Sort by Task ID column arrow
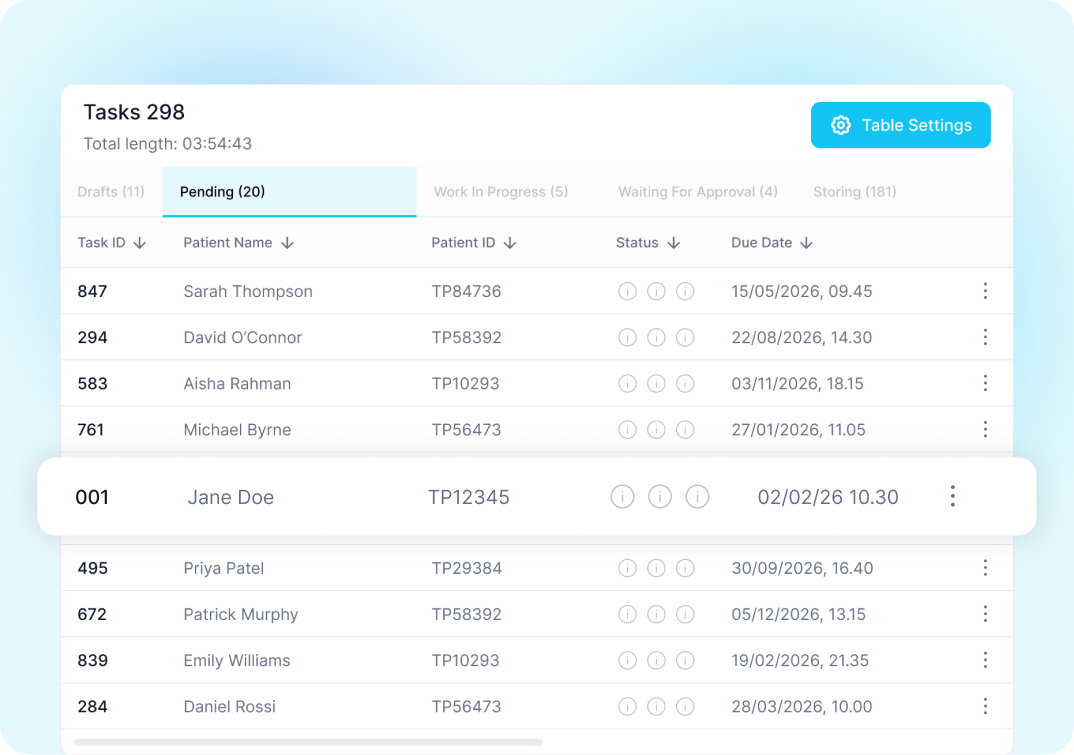Viewport: 1074px width, 755px height. point(140,243)
